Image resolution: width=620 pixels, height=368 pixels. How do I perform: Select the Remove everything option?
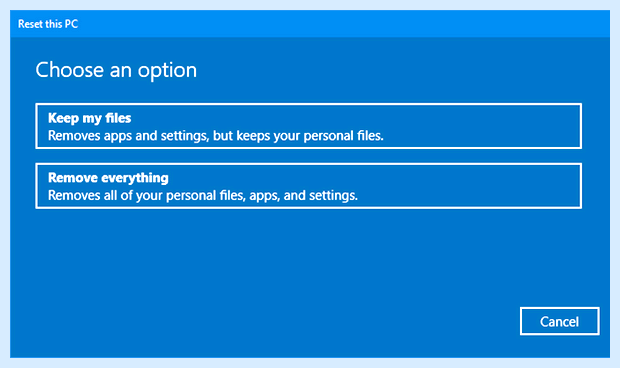click(308, 186)
